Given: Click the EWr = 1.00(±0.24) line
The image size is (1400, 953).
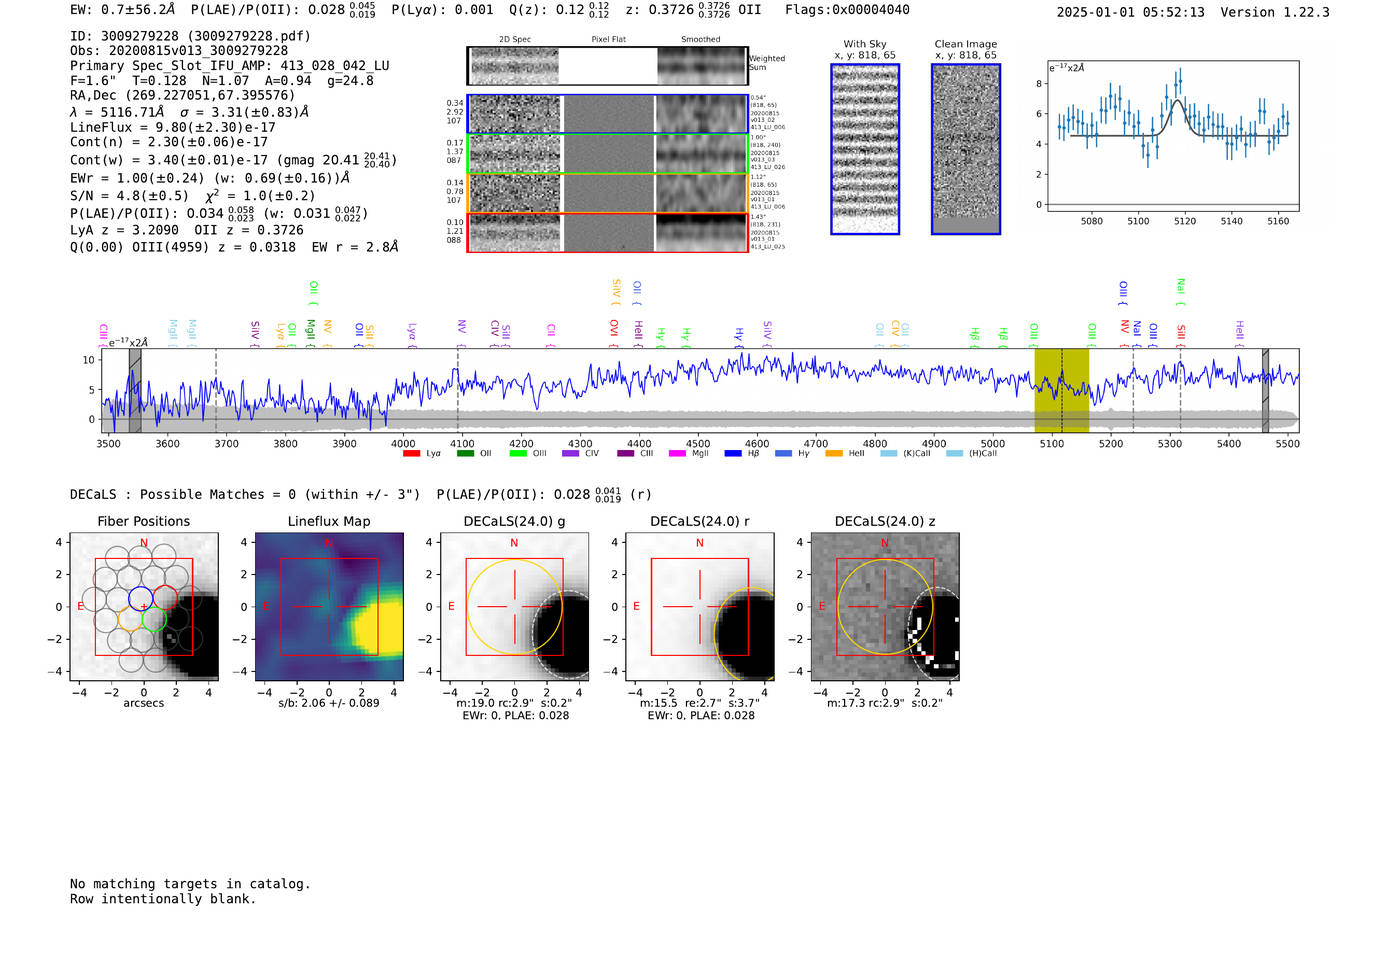Looking at the screenshot, I should [210, 178].
